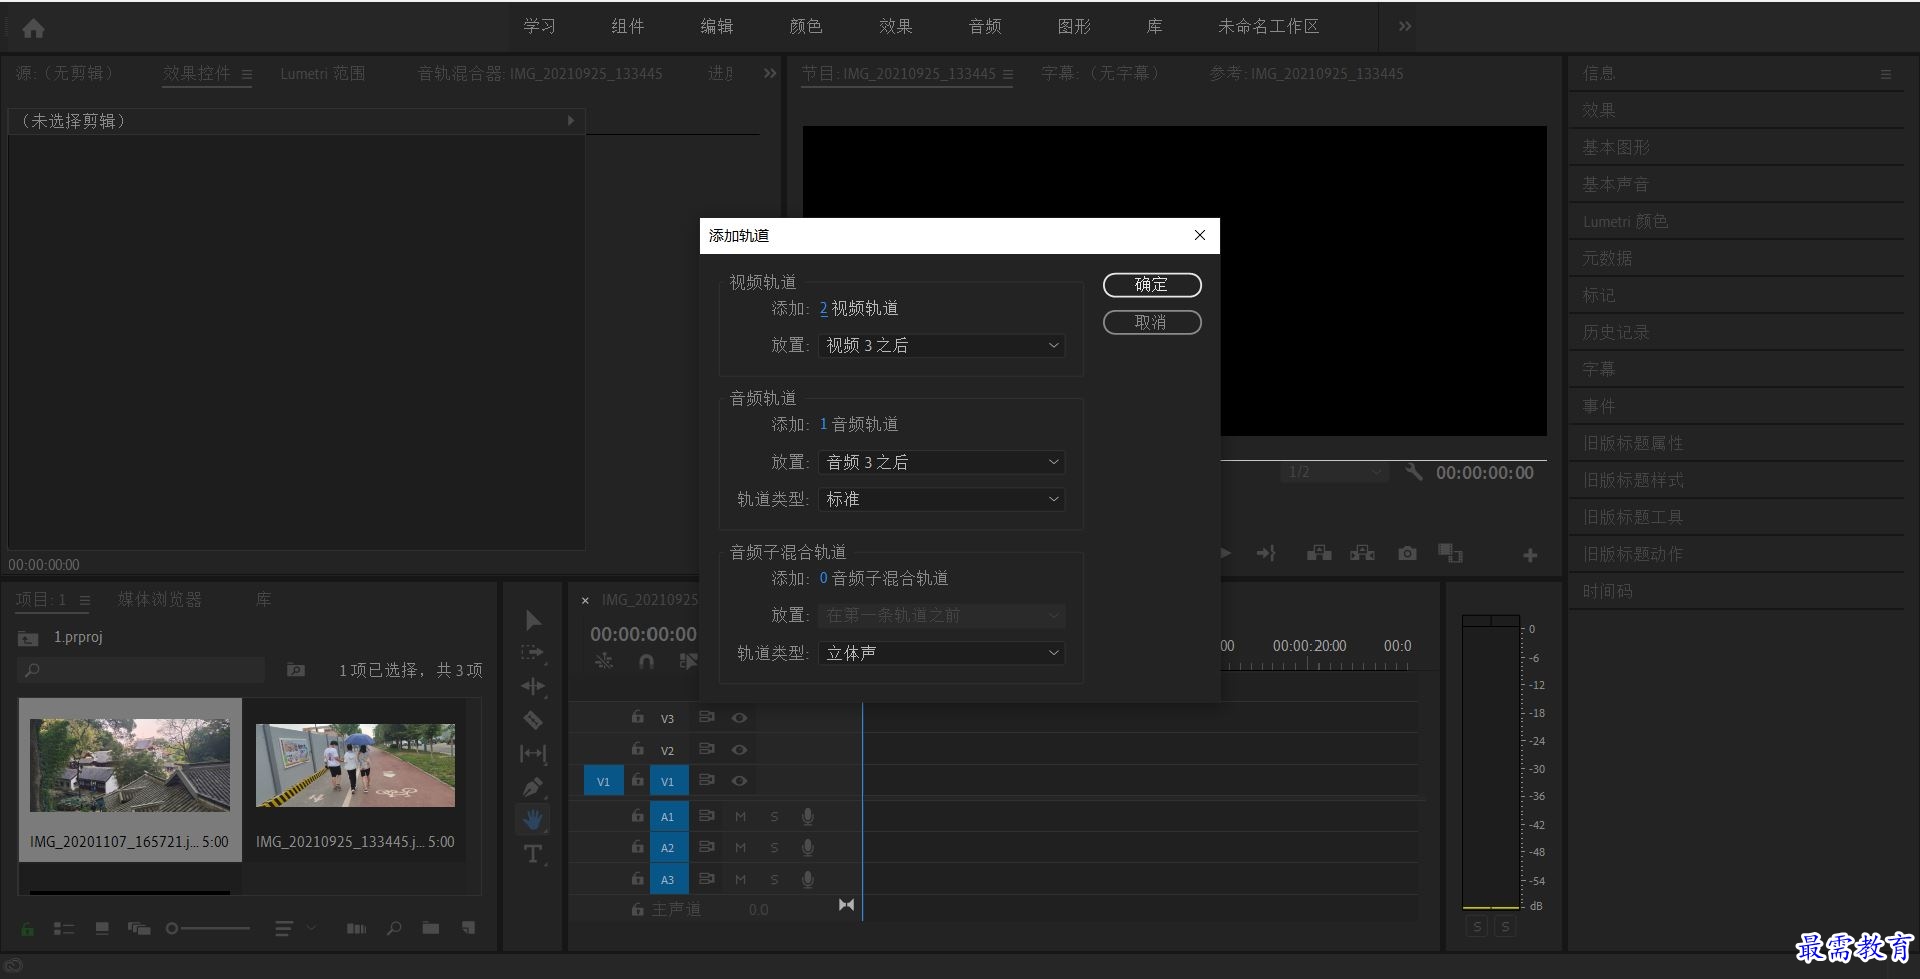Viewport: 1920px width, 979px height.
Task: Click the Extract button in program monitor
Action: (1362, 553)
